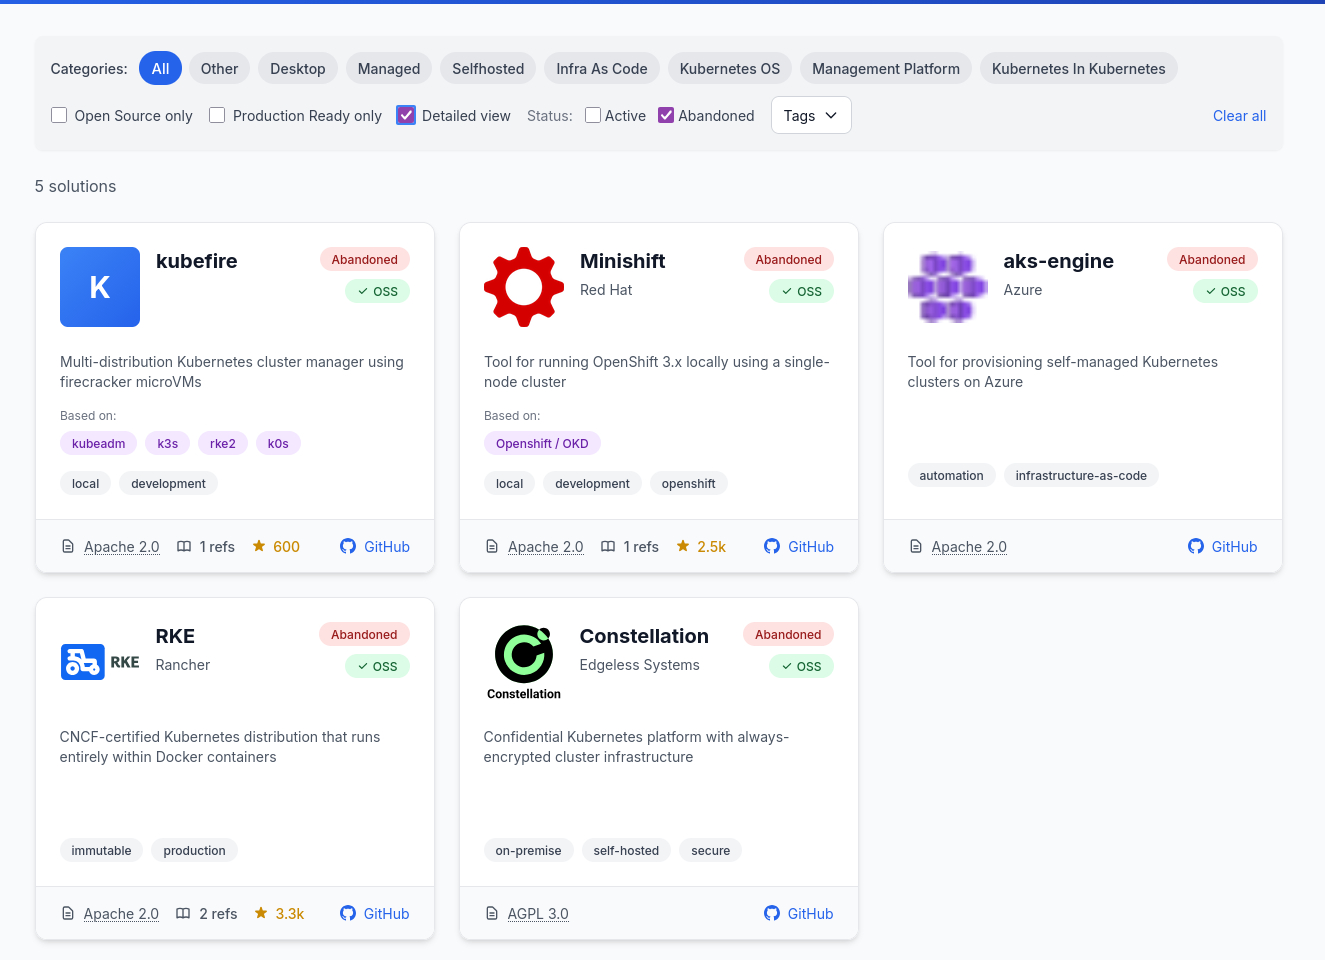Check the Production Ready only box
Screen dimensions: 1325x960
[217, 116]
